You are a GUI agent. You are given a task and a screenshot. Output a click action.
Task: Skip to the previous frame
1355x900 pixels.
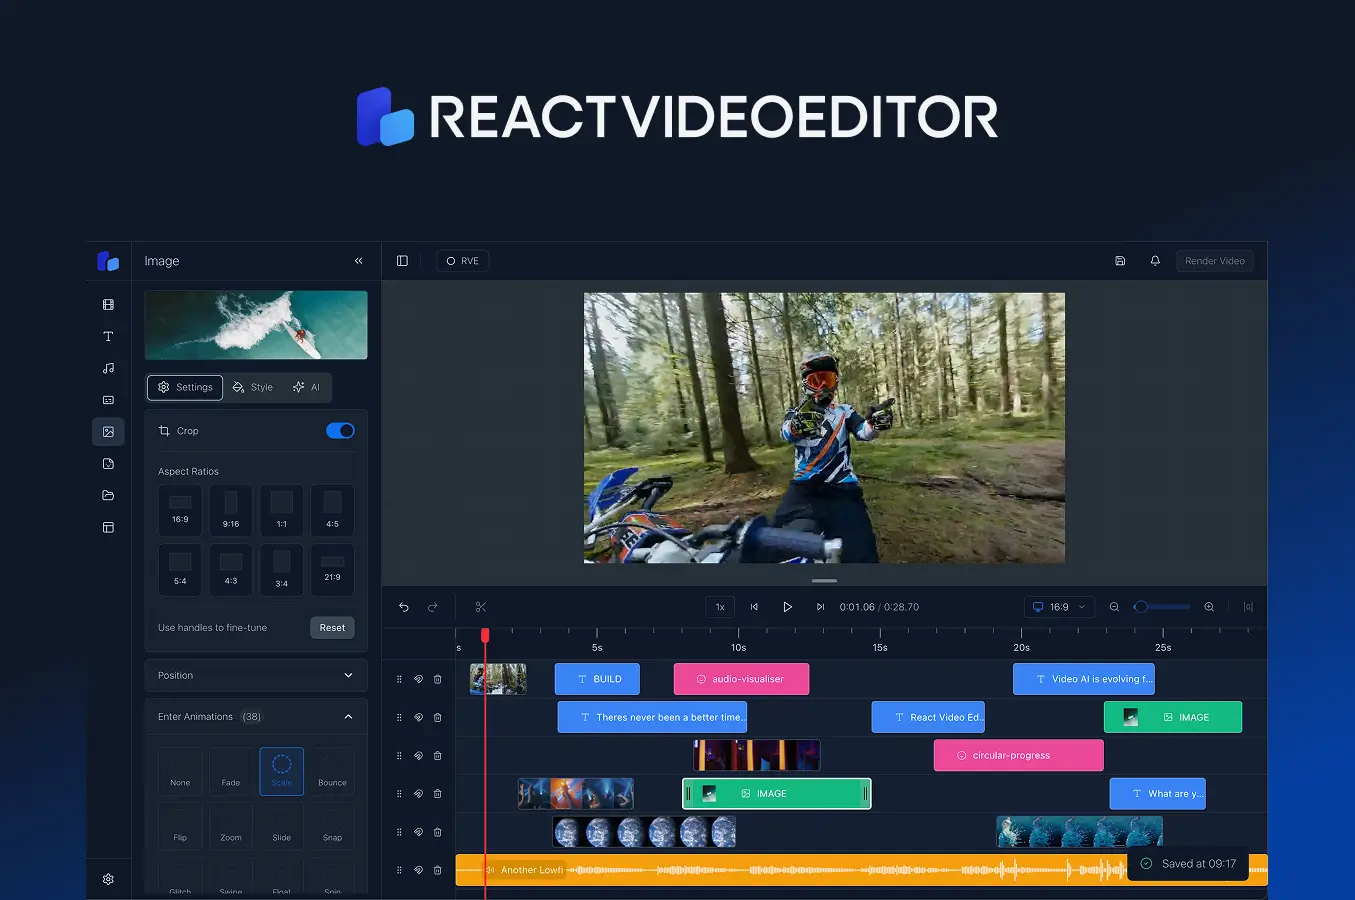754,607
